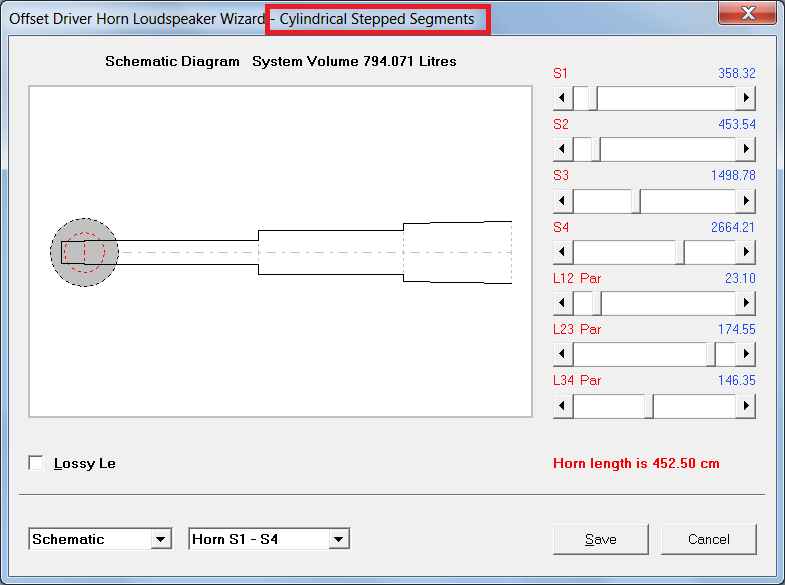Click the Horn length is 452.50 cm text
The width and height of the screenshot is (785, 585).
click(x=636, y=463)
